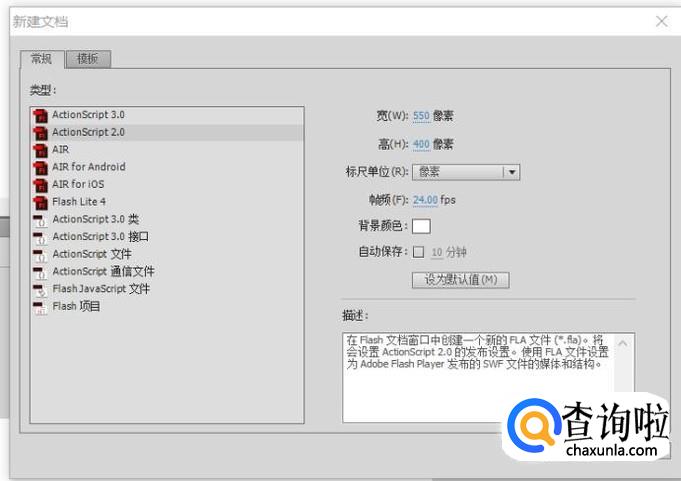This screenshot has height=481, width=681.
Task: Open the 标尺单位 dropdown
Action: (x=466, y=172)
